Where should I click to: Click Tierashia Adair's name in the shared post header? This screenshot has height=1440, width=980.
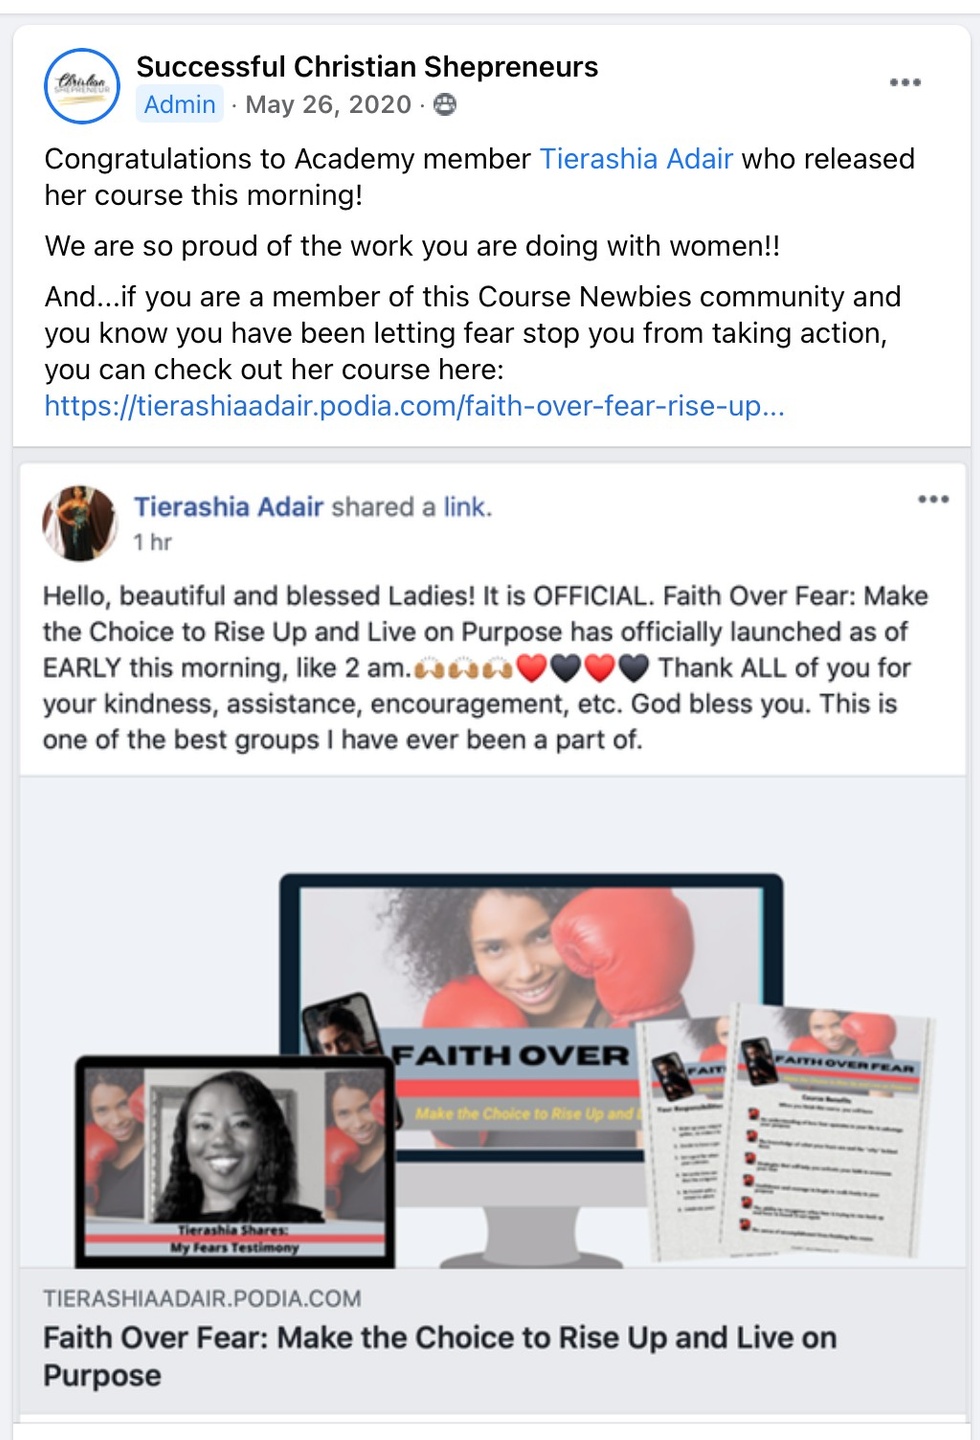pos(229,507)
